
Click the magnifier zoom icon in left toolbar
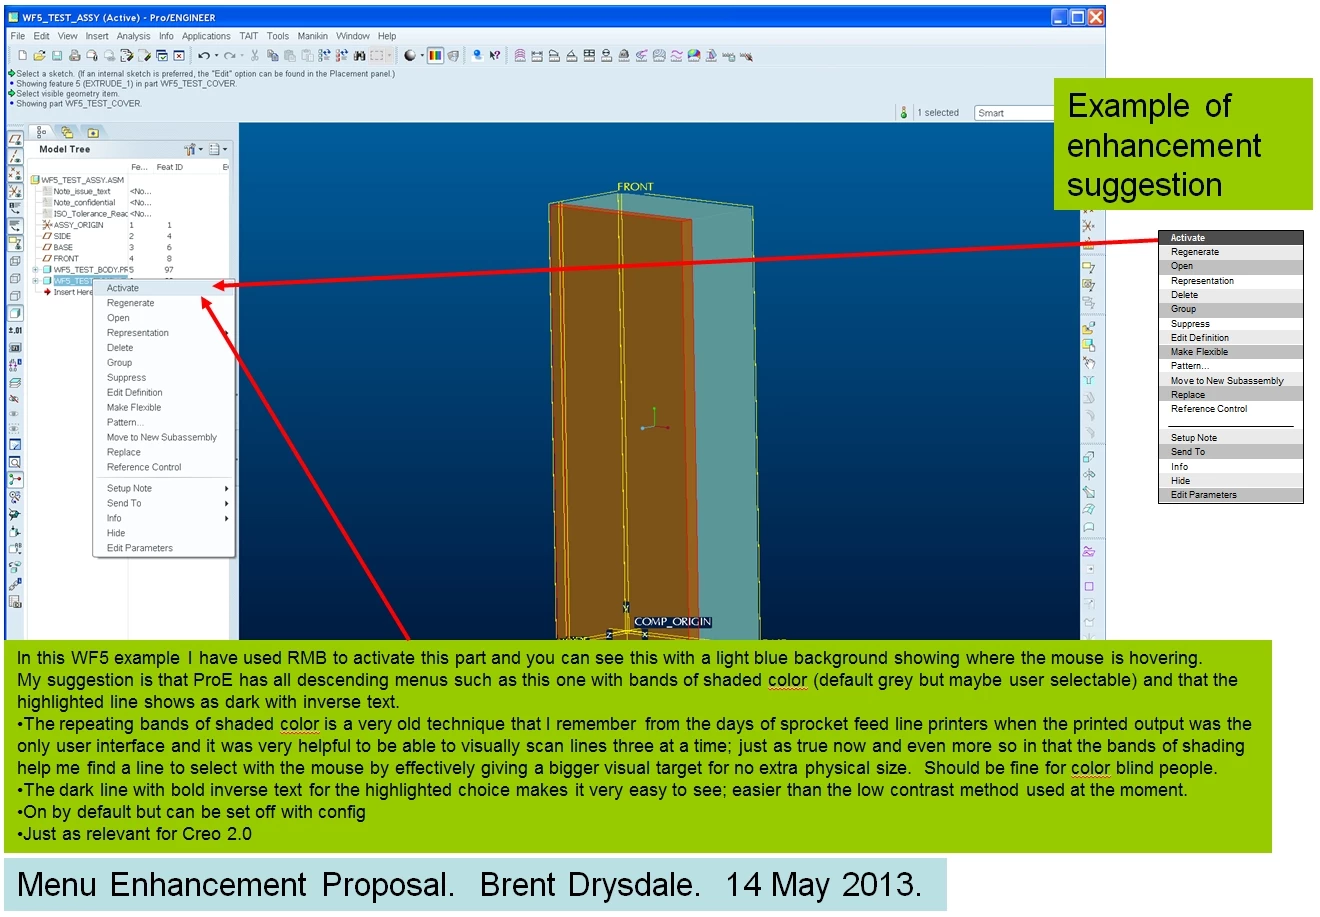point(15,462)
